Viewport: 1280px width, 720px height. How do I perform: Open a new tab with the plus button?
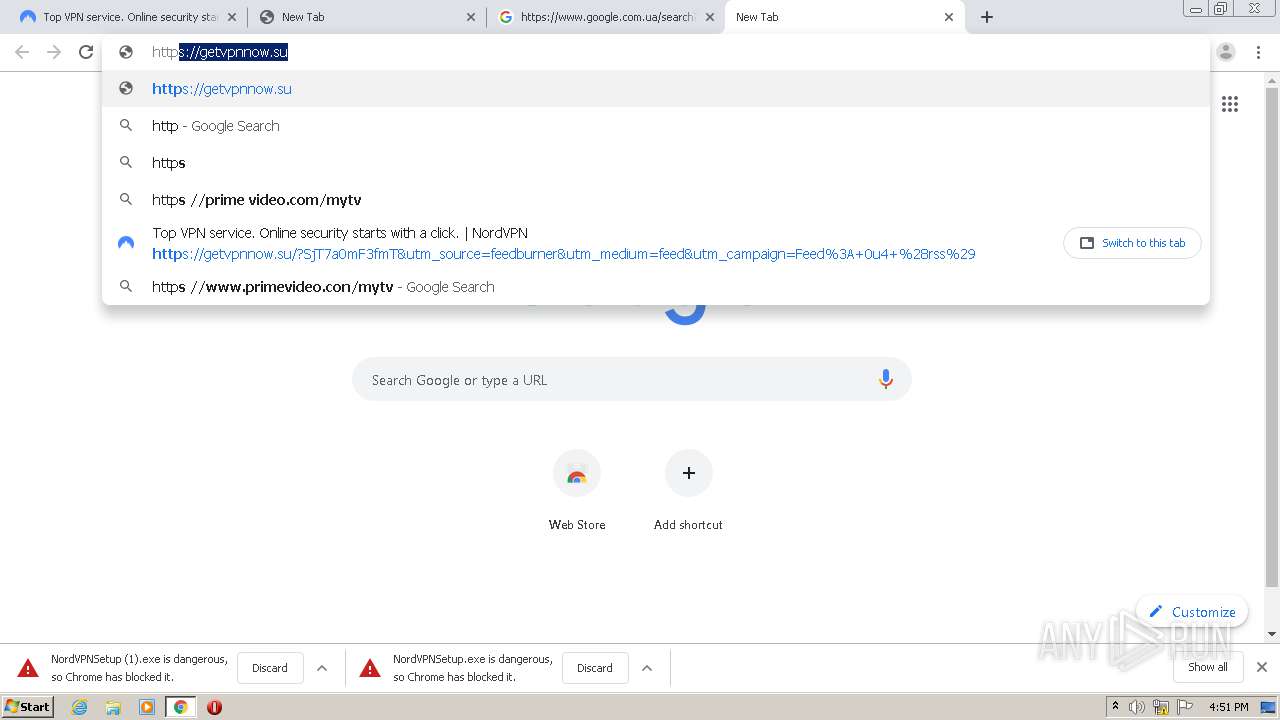[x=987, y=17]
